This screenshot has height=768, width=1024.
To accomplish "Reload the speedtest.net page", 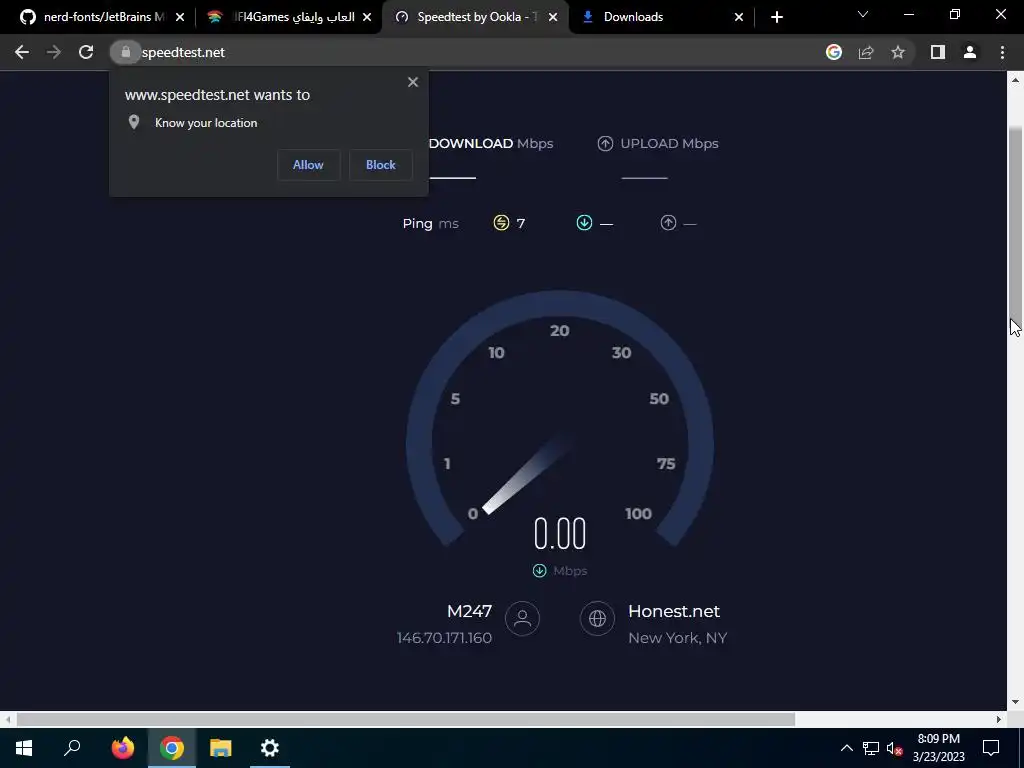I will [x=86, y=52].
